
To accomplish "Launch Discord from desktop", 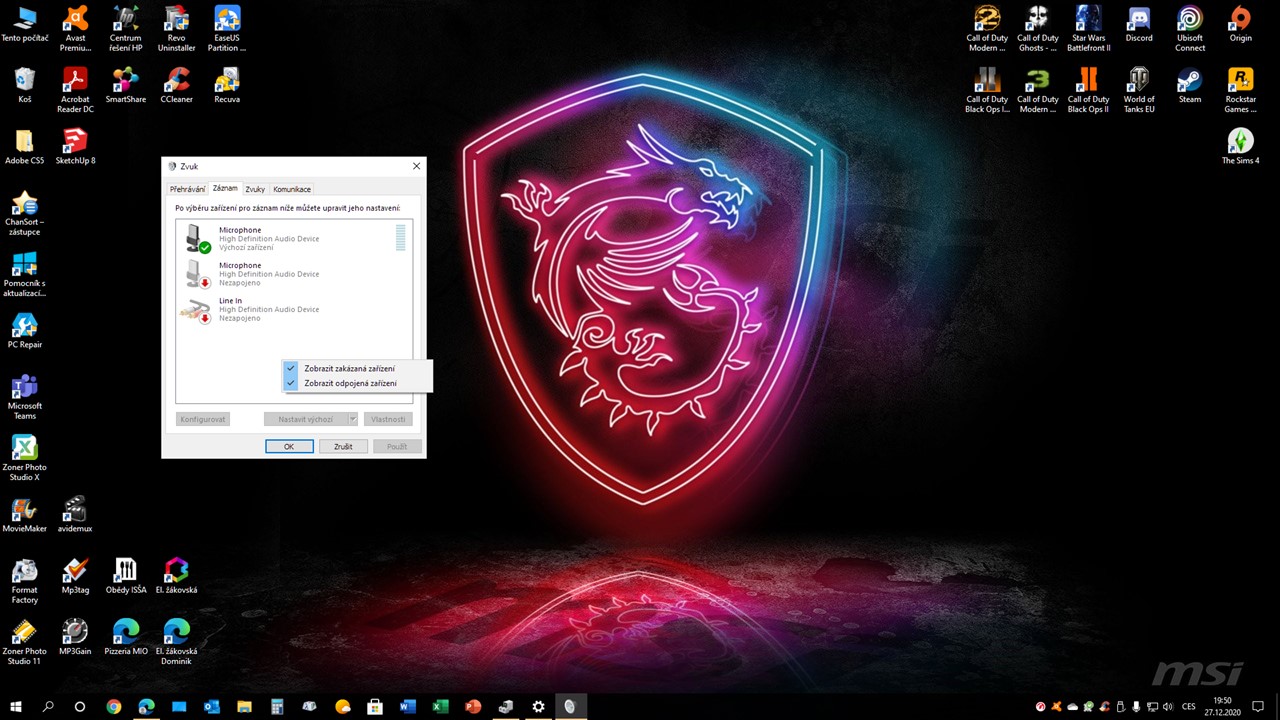I will click(x=1139, y=24).
